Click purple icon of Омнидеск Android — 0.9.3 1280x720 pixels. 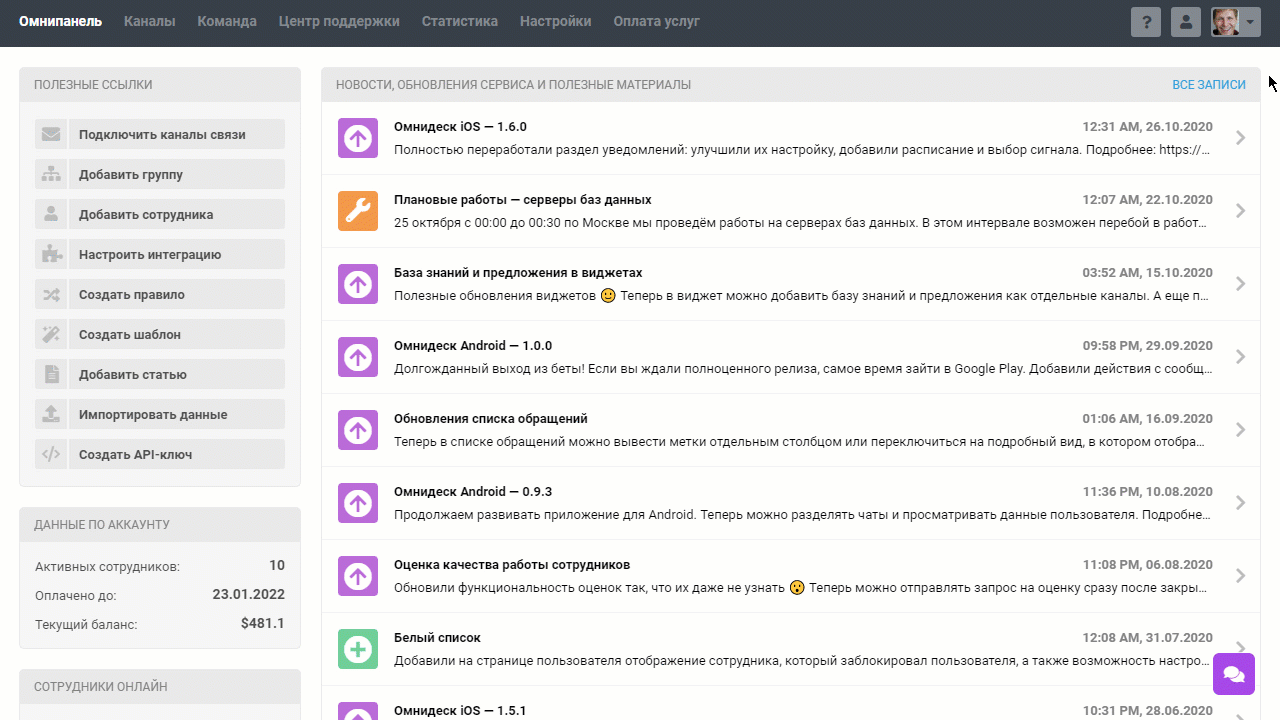358,503
